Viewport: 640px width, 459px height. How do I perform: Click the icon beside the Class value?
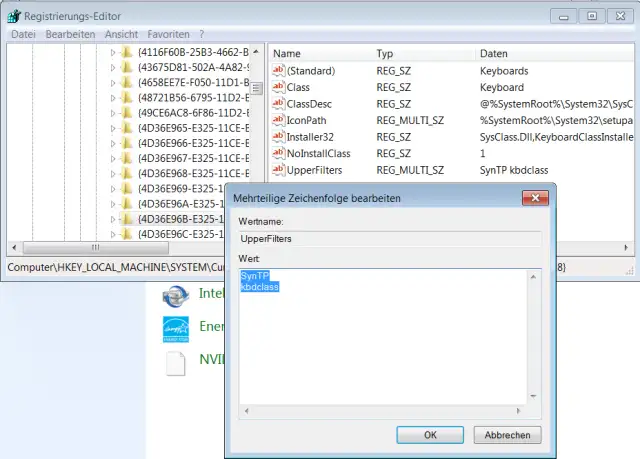pyautogui.click(x=279, y=88)
